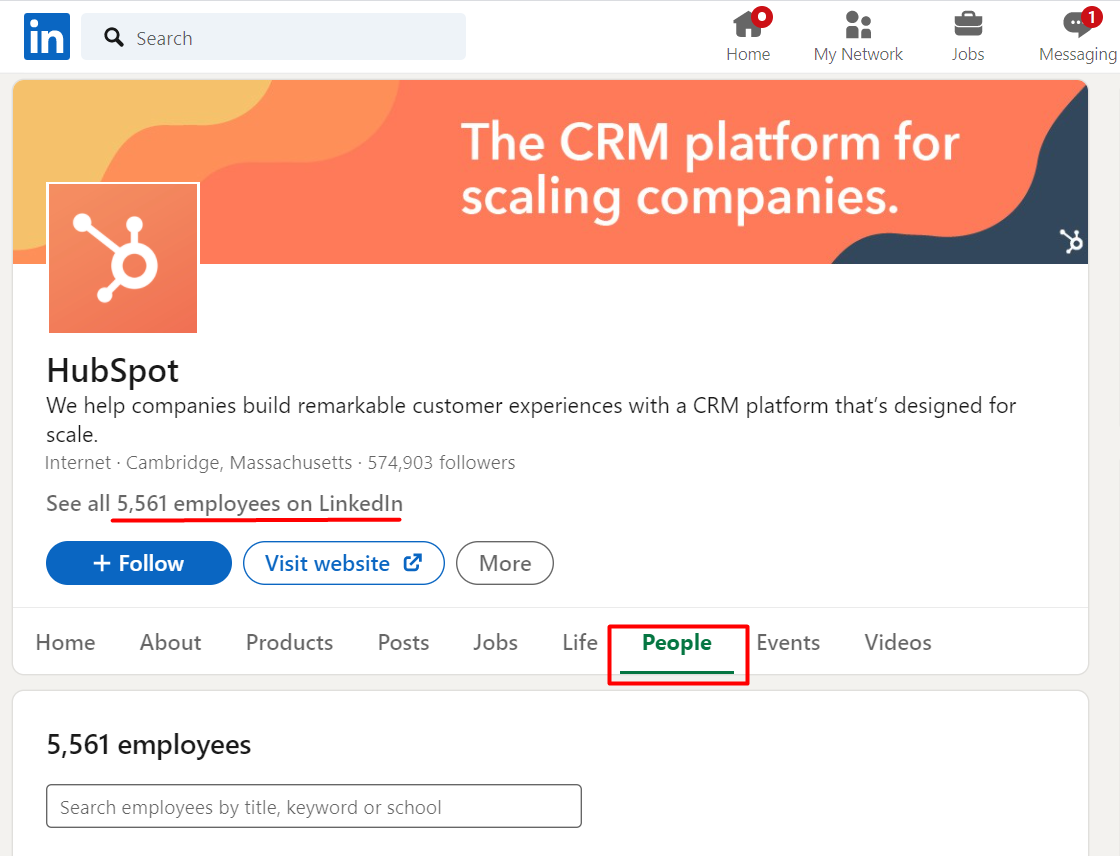Click the HubSpot sprocket icon on the banner
Image resolution: width=1120 pixels, height=856 pixels.
tap(1071, 242)
